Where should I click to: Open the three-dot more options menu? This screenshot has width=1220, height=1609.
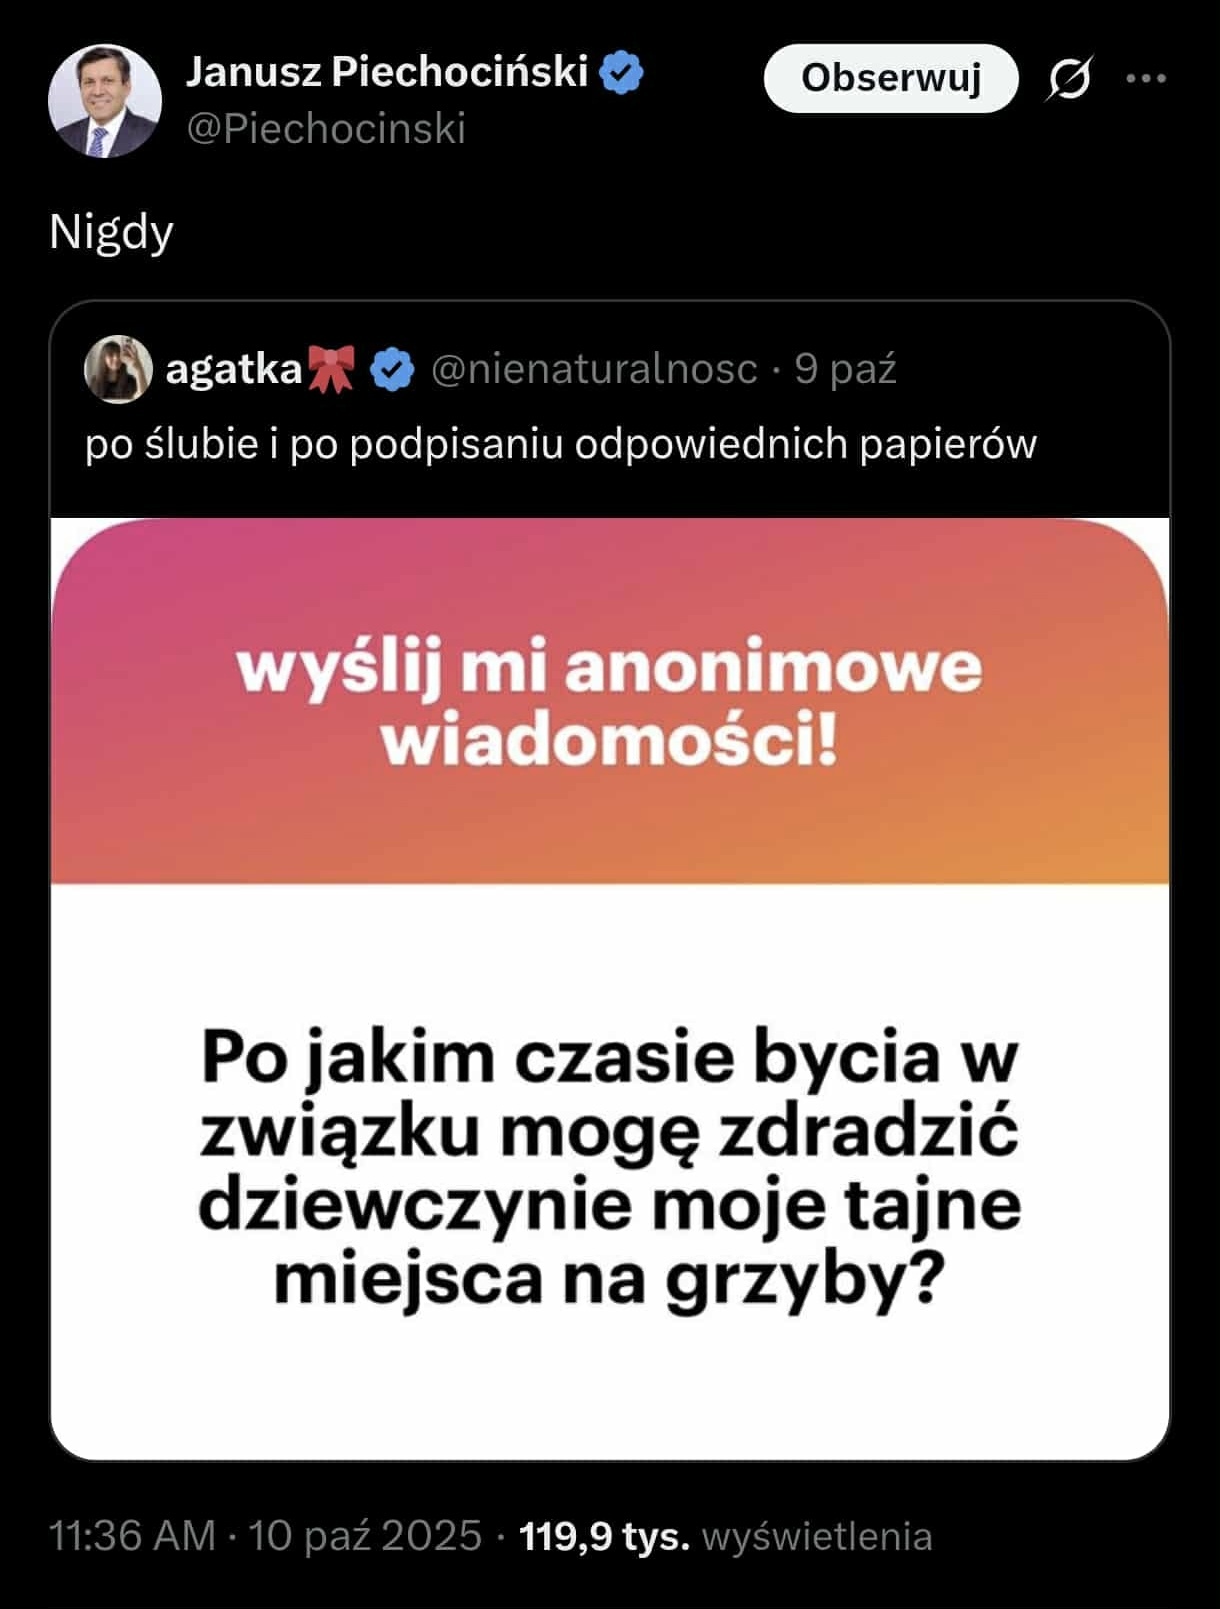click(1146, 78)
